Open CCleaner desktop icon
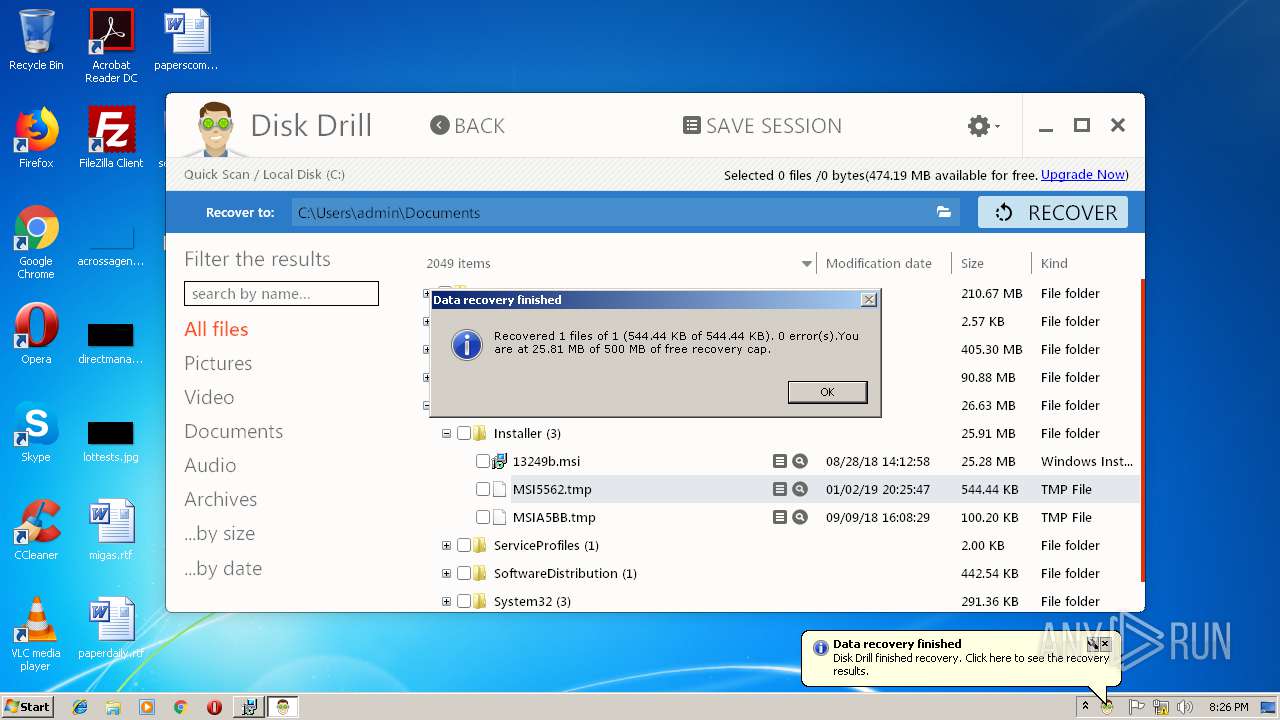This screenshot has height=720, width=1280. pos(36,530)
